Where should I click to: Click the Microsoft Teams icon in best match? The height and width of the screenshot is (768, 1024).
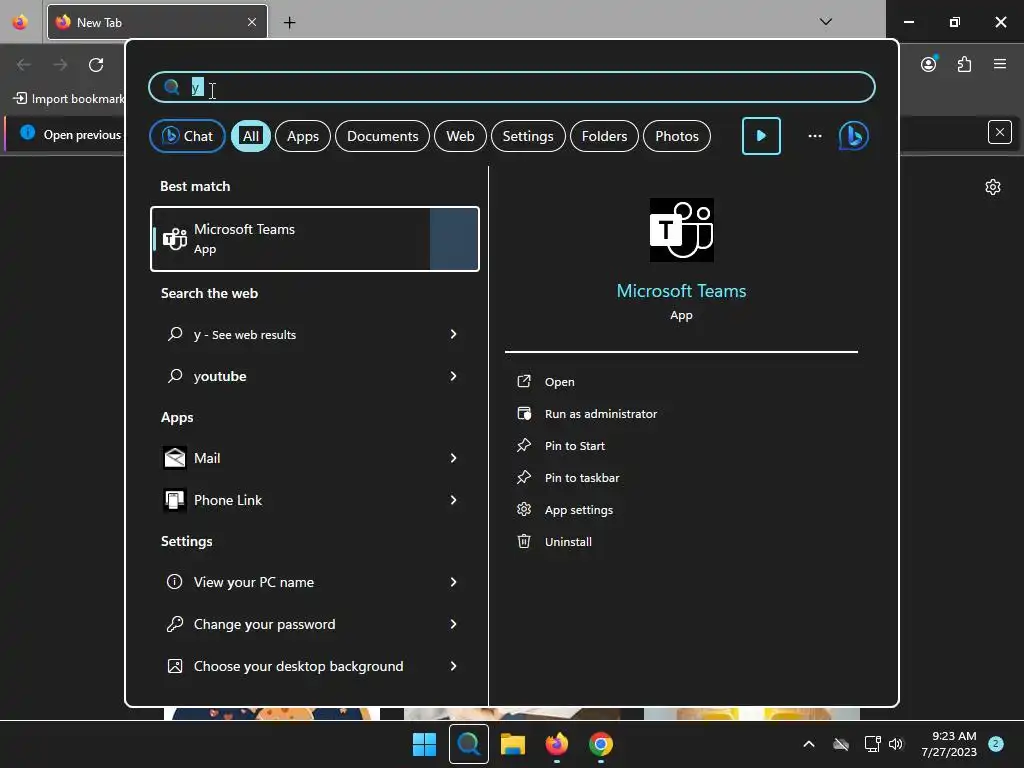(x=174, y=238)
